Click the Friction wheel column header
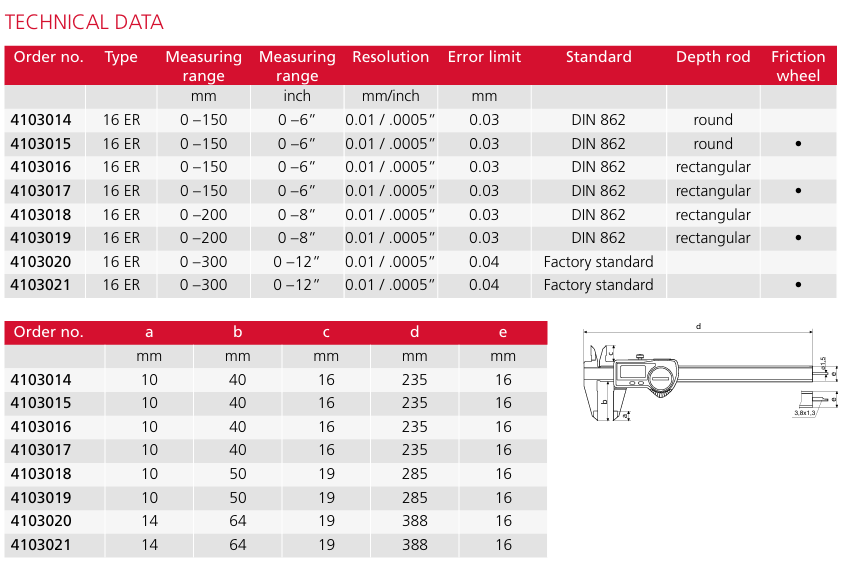851x573 pixels. pos(798,66)
